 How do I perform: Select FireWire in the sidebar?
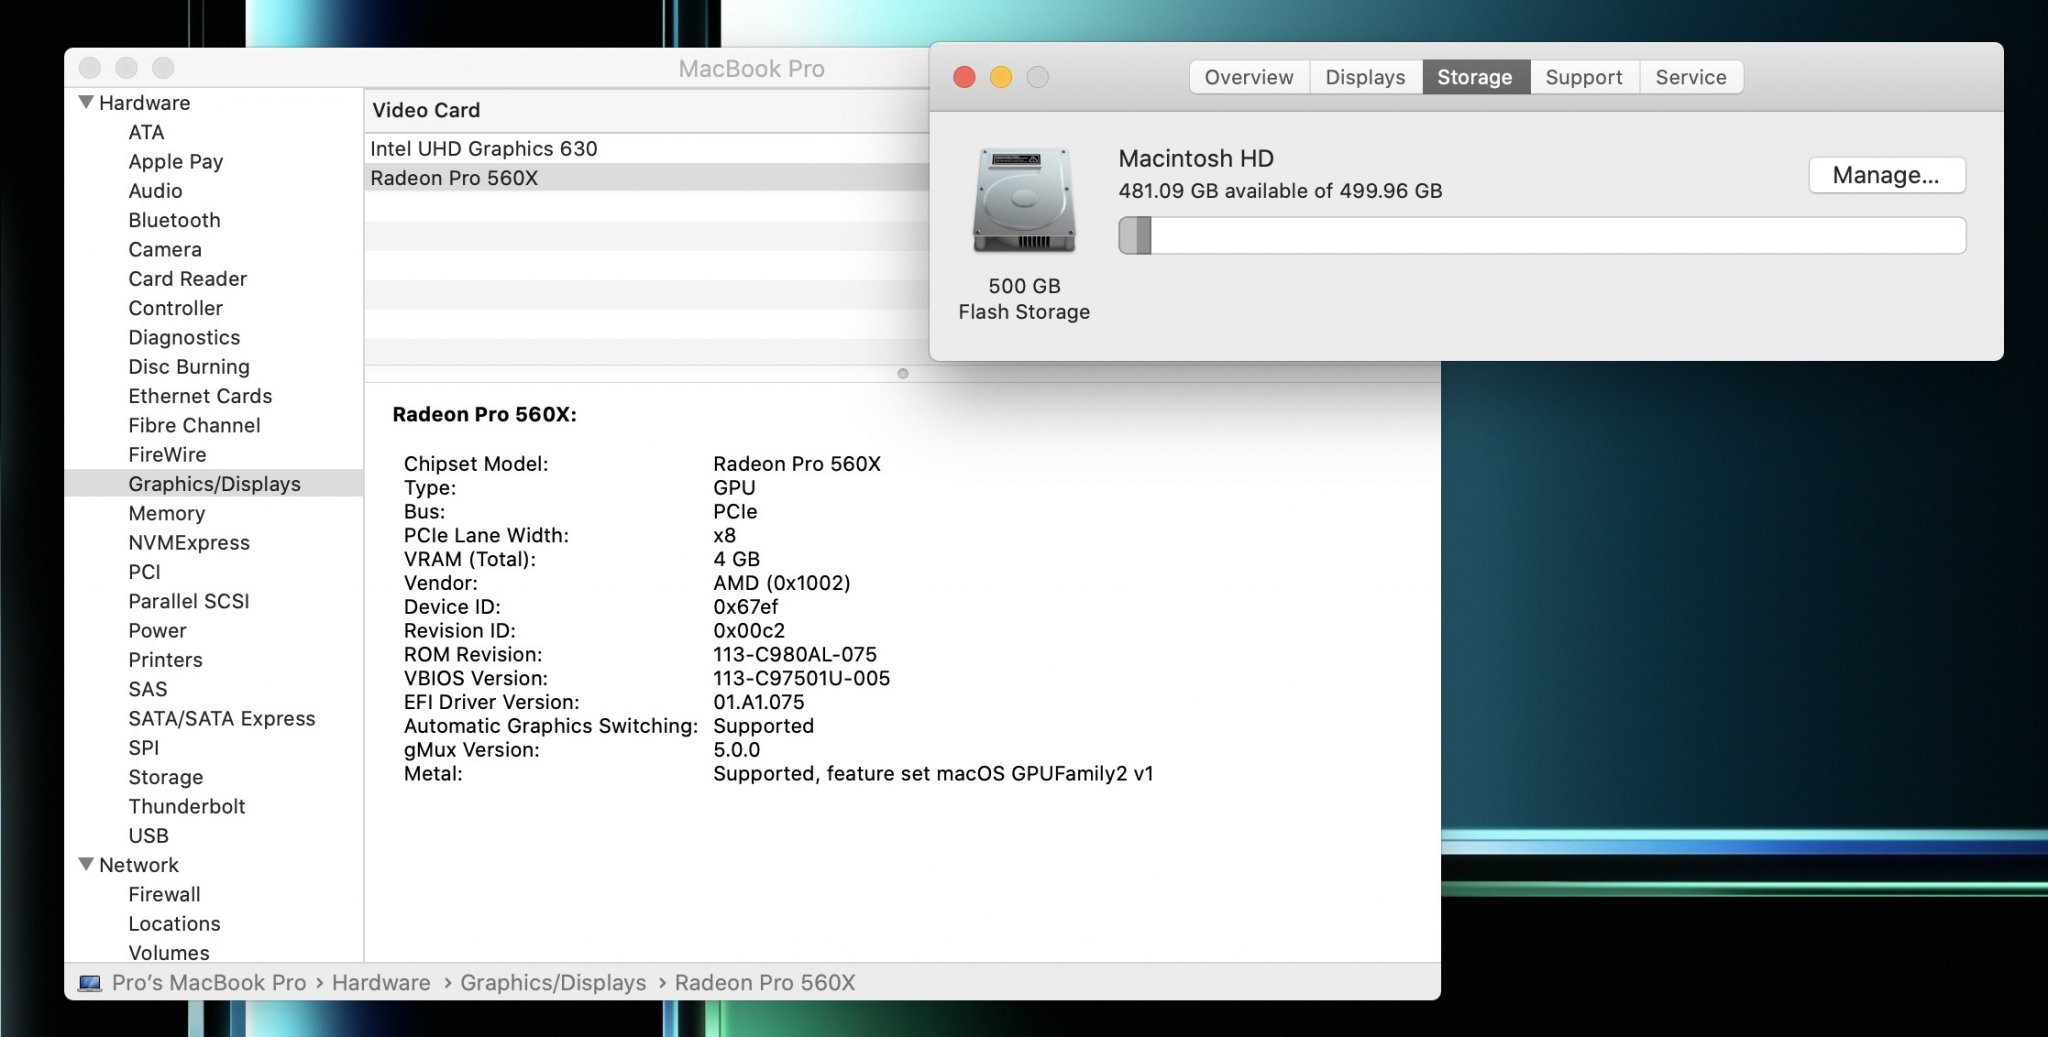tap(167, 455)
